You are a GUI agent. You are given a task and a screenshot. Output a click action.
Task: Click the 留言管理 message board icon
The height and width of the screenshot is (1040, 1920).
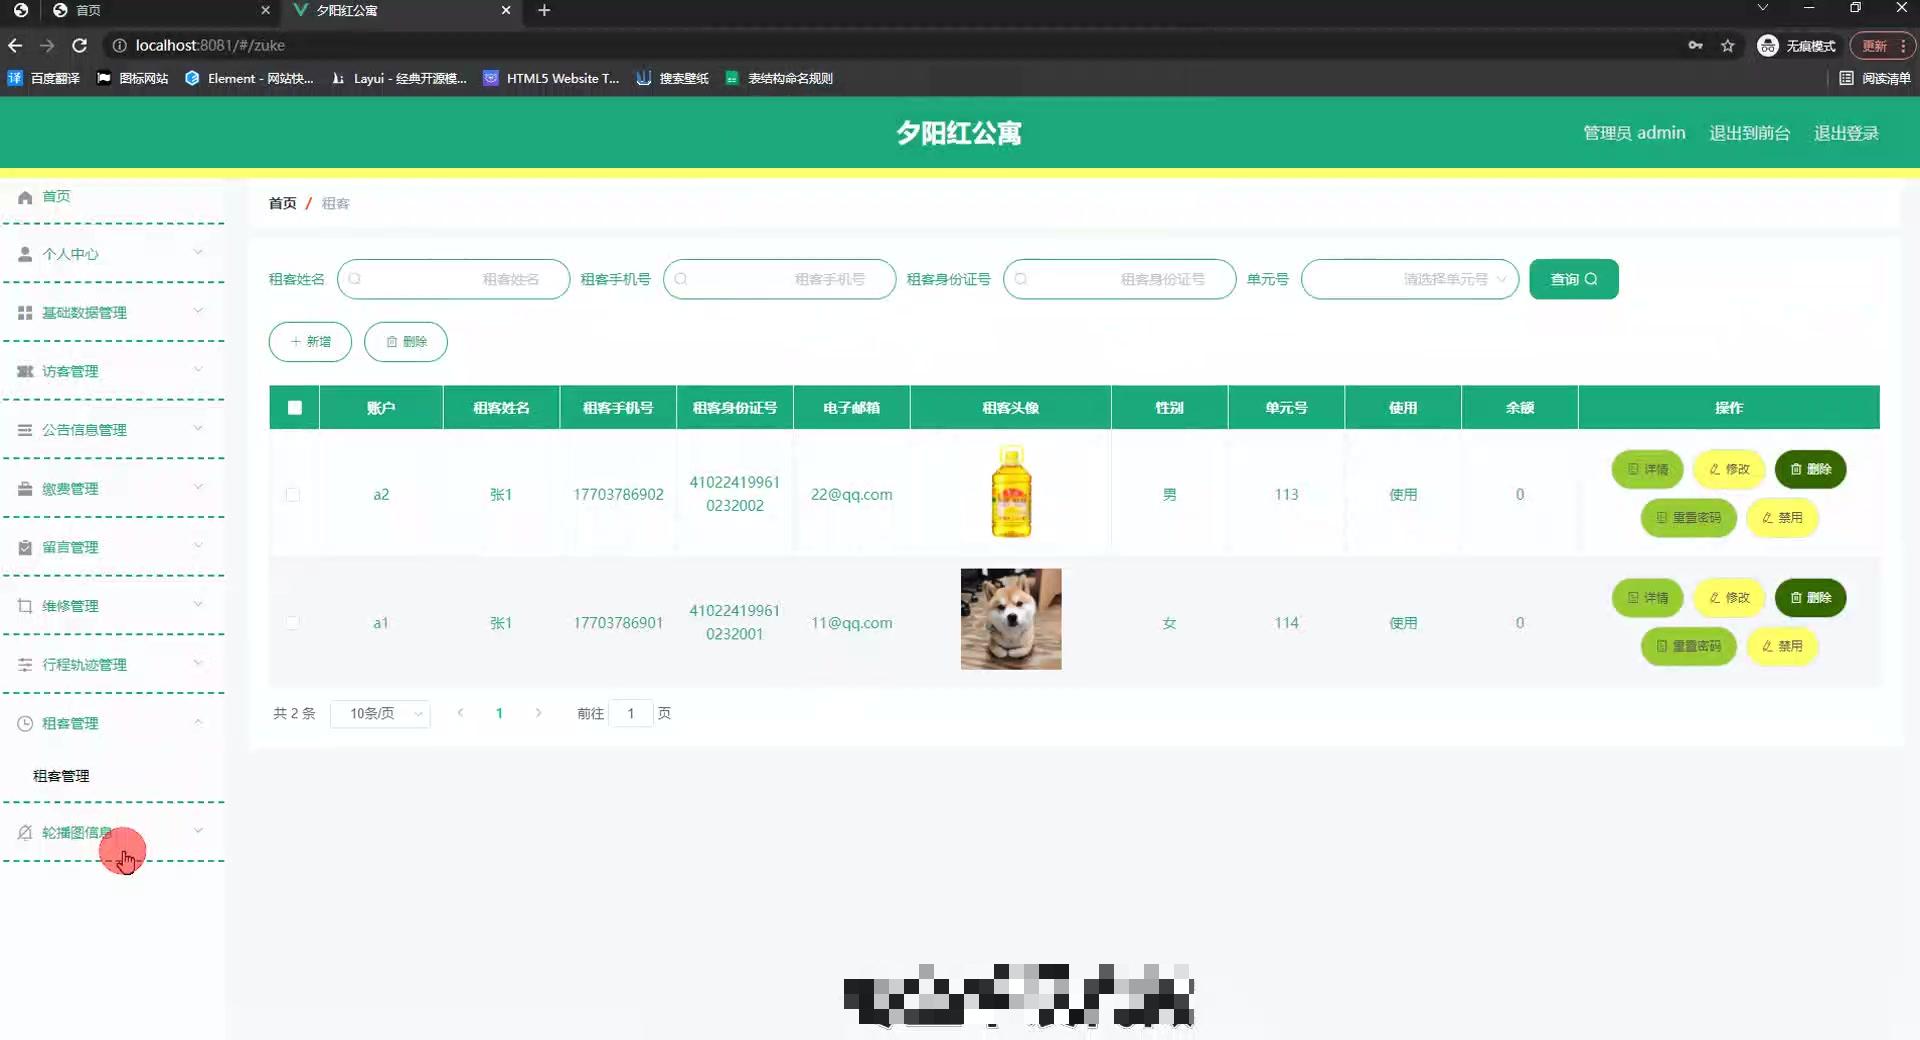pyautogui.click(x=24, y=546)
